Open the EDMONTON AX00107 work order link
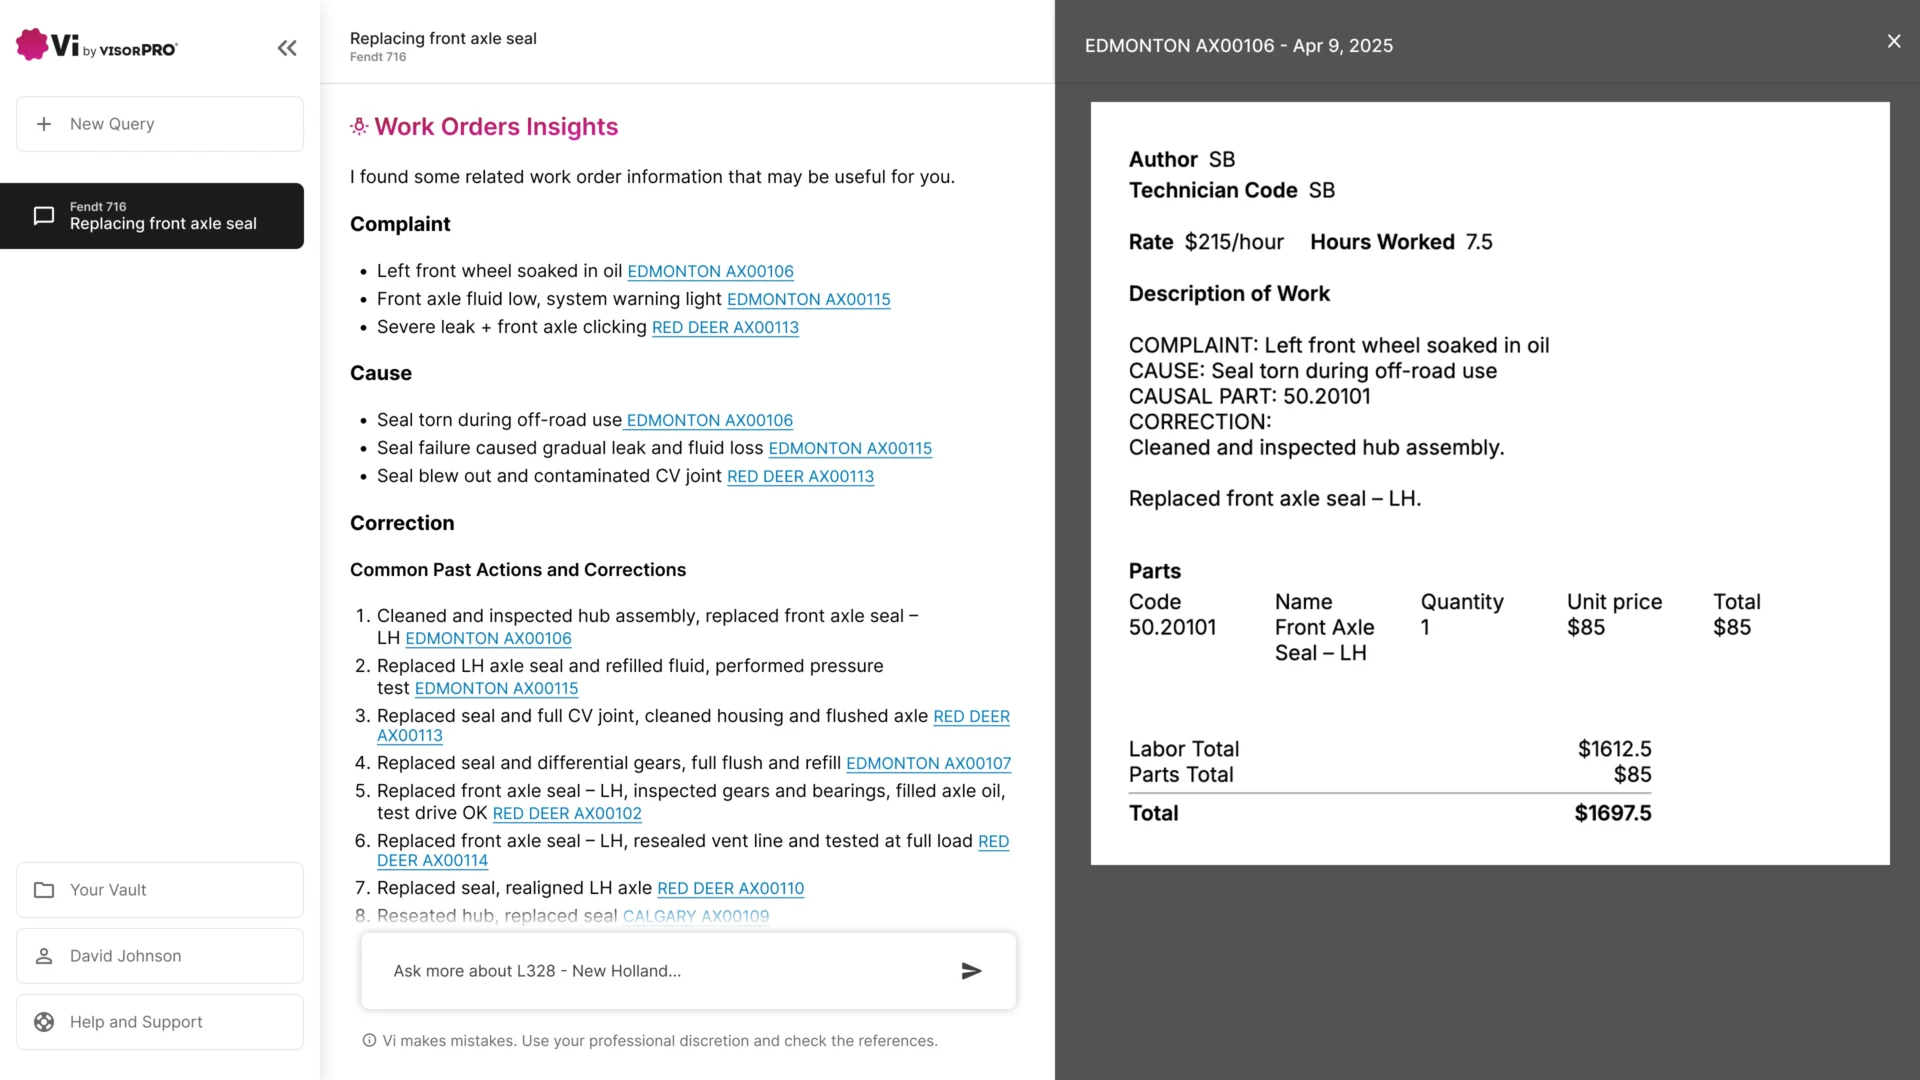Screen dimensions: 1920x1080 coord(928,764)
